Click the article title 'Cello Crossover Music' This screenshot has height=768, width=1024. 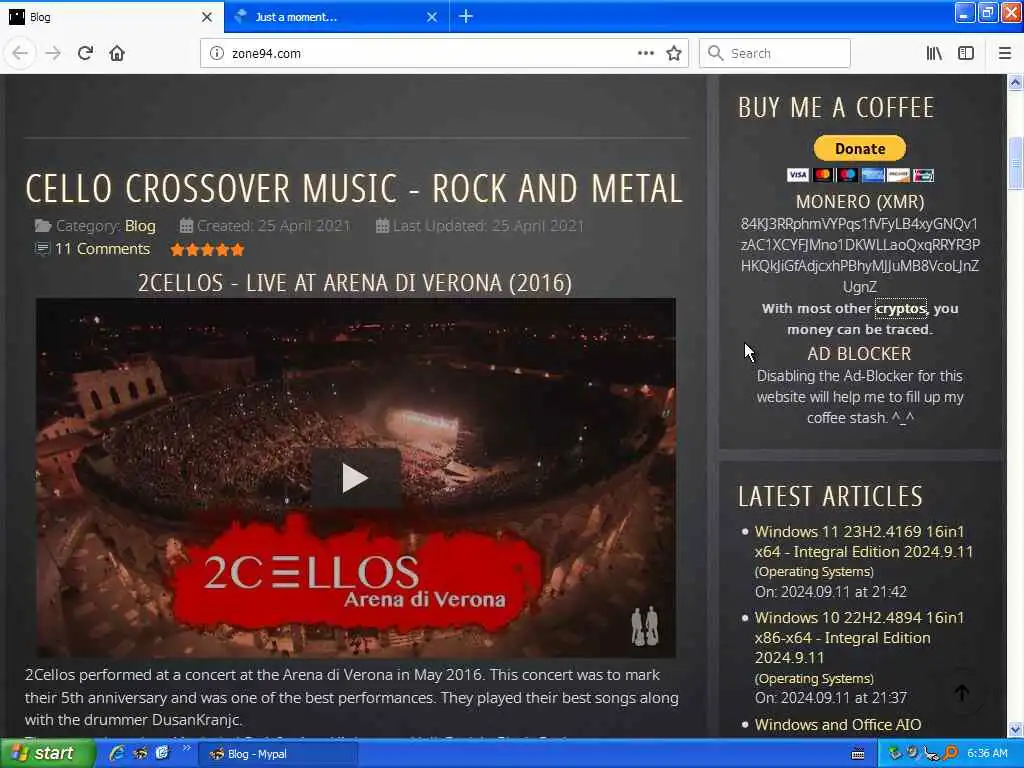354,188
